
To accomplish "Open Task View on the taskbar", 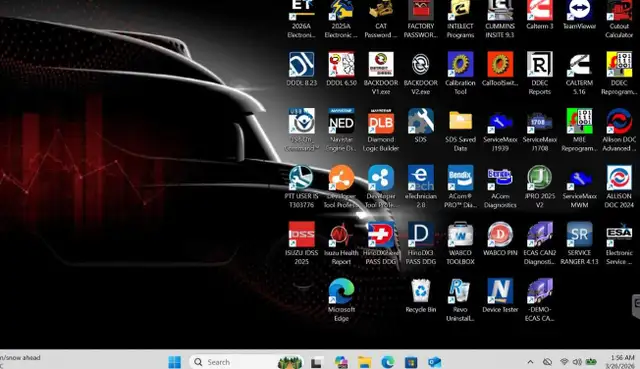I will [x=316, y=362].
